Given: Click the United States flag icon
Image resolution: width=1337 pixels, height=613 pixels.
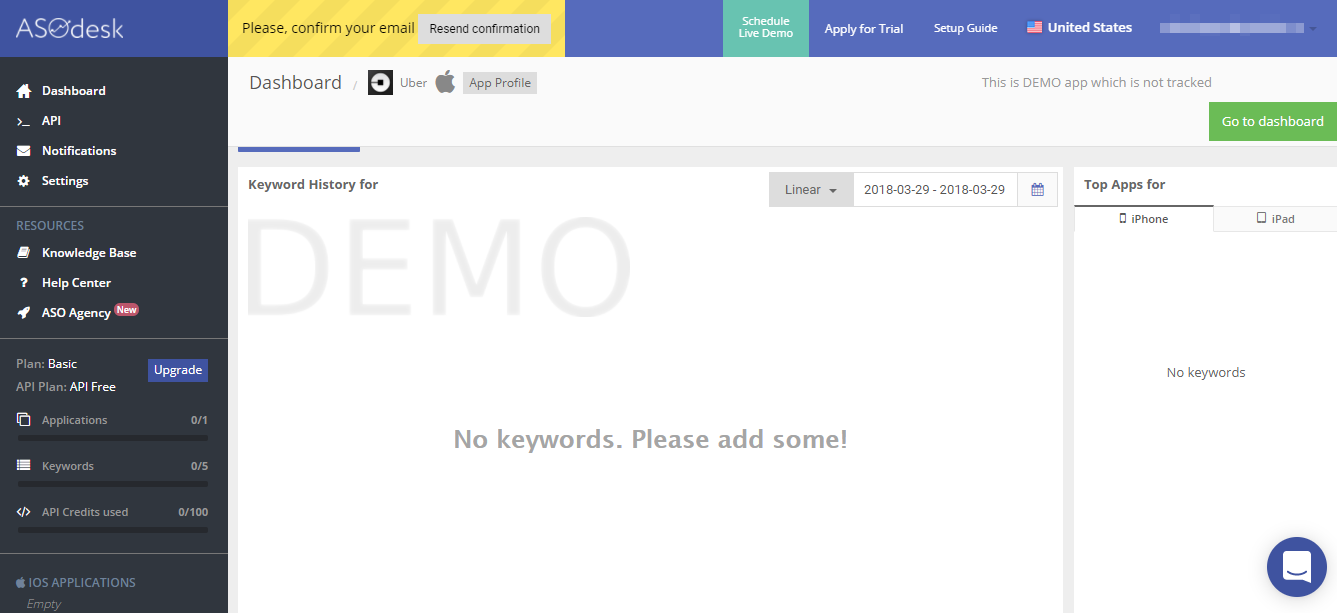Looking at the screenshot, I should [1035, 28].
